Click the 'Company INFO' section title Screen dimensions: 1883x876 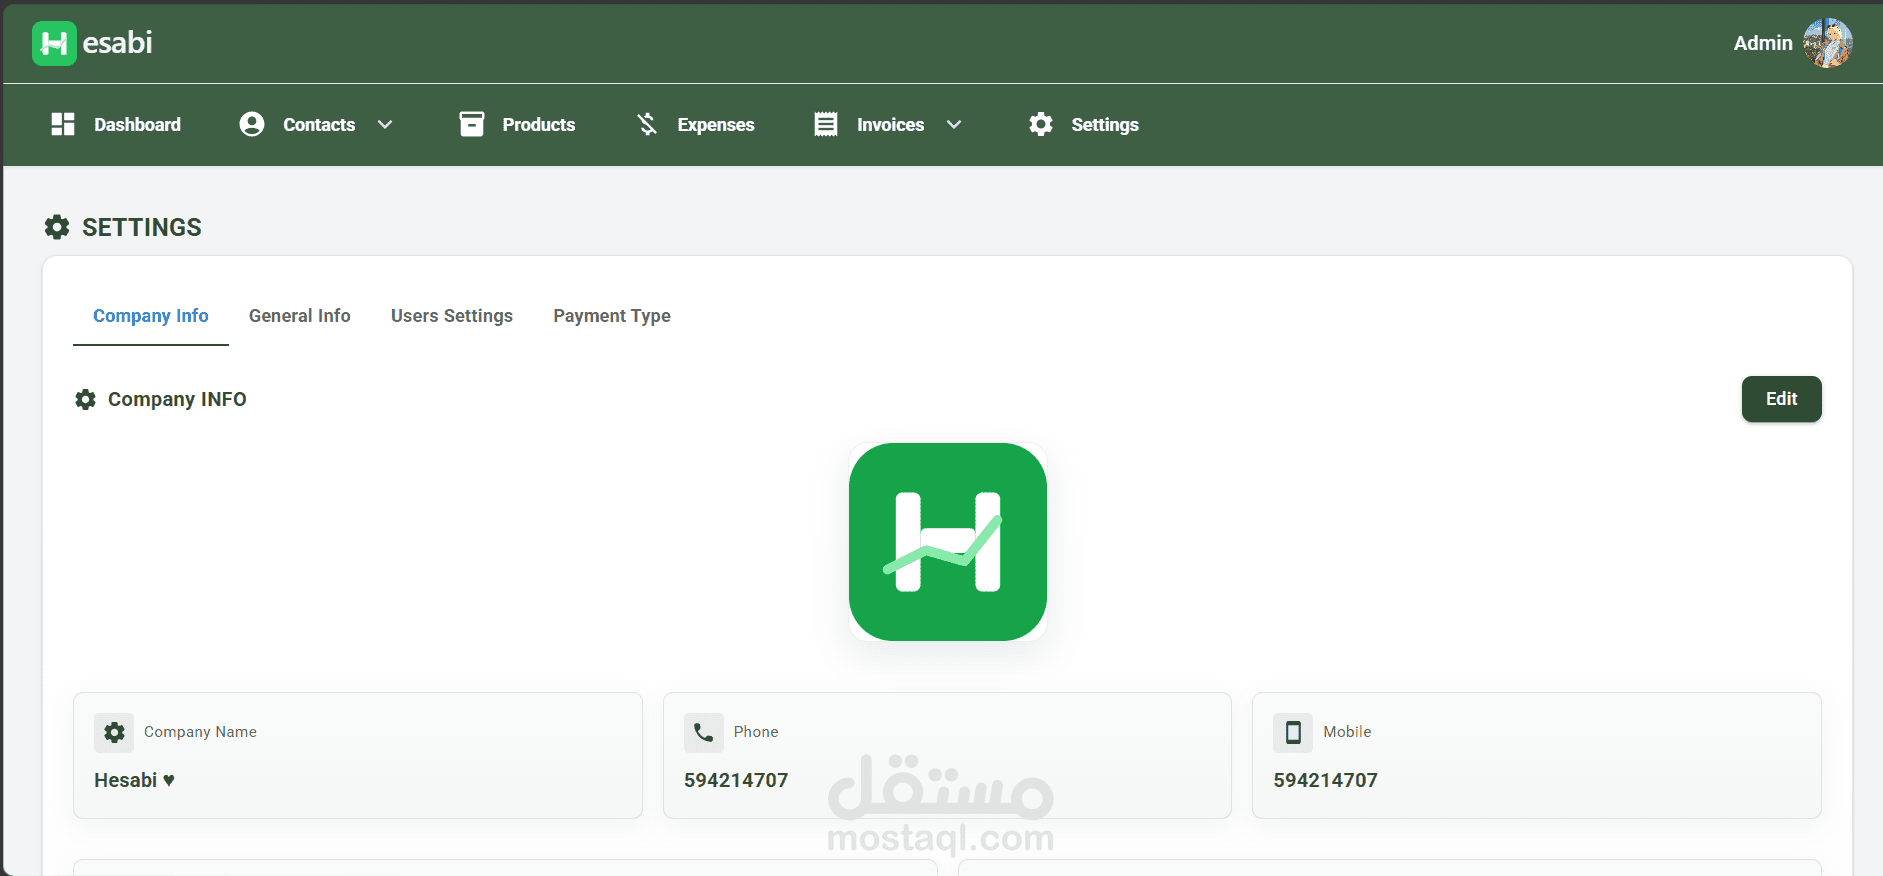tap(177, 399)
